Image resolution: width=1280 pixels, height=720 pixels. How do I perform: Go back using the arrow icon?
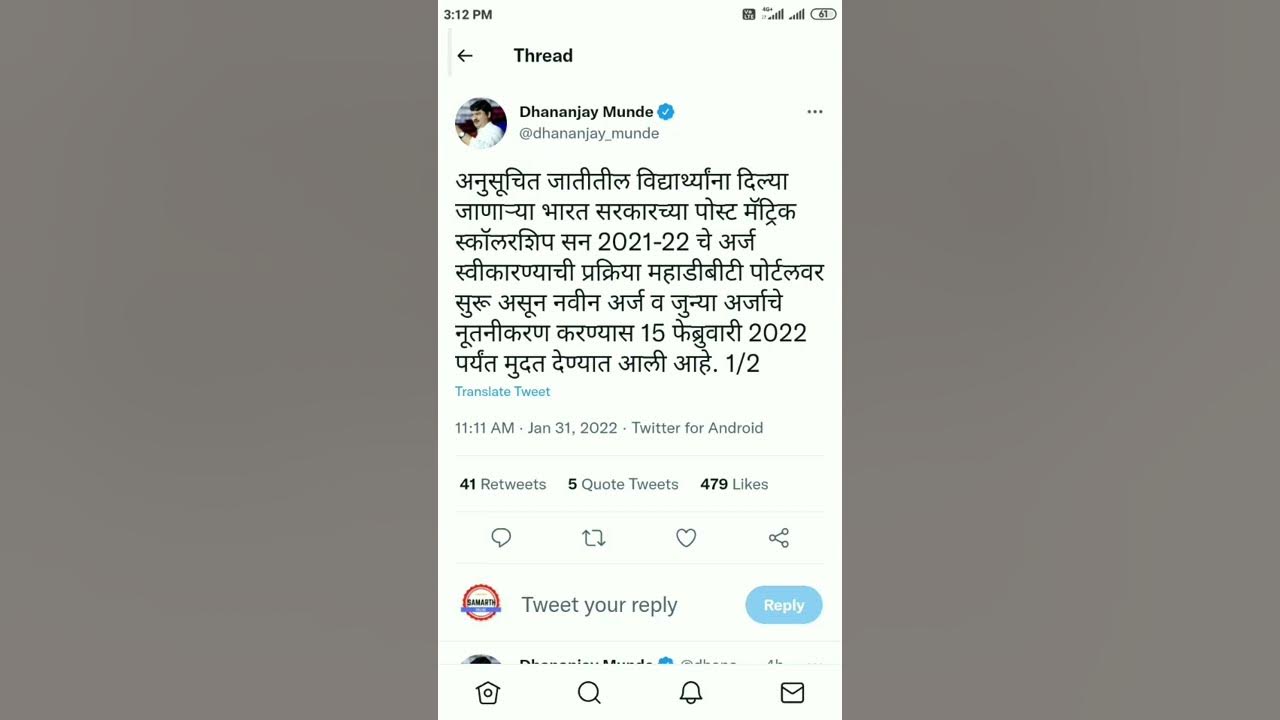tap(465, 56)
